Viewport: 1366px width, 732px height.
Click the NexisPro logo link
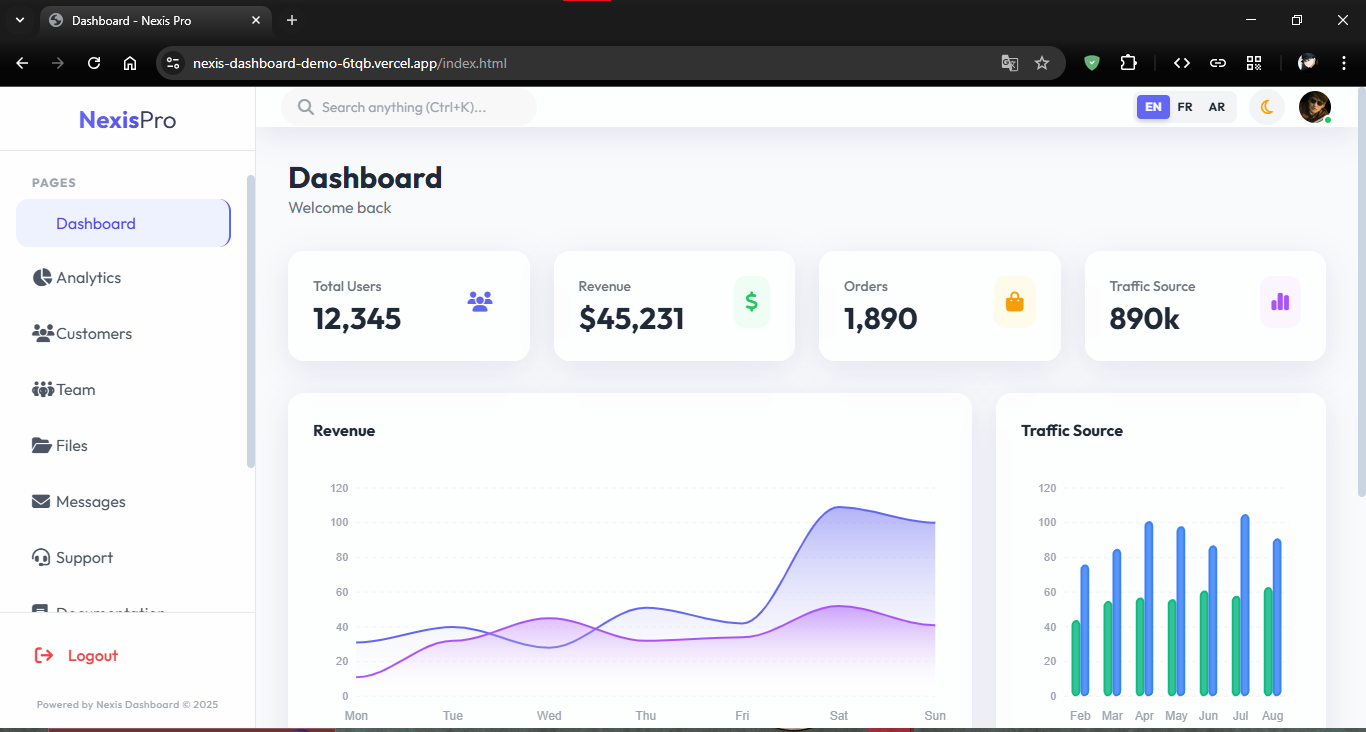point(127,119)
